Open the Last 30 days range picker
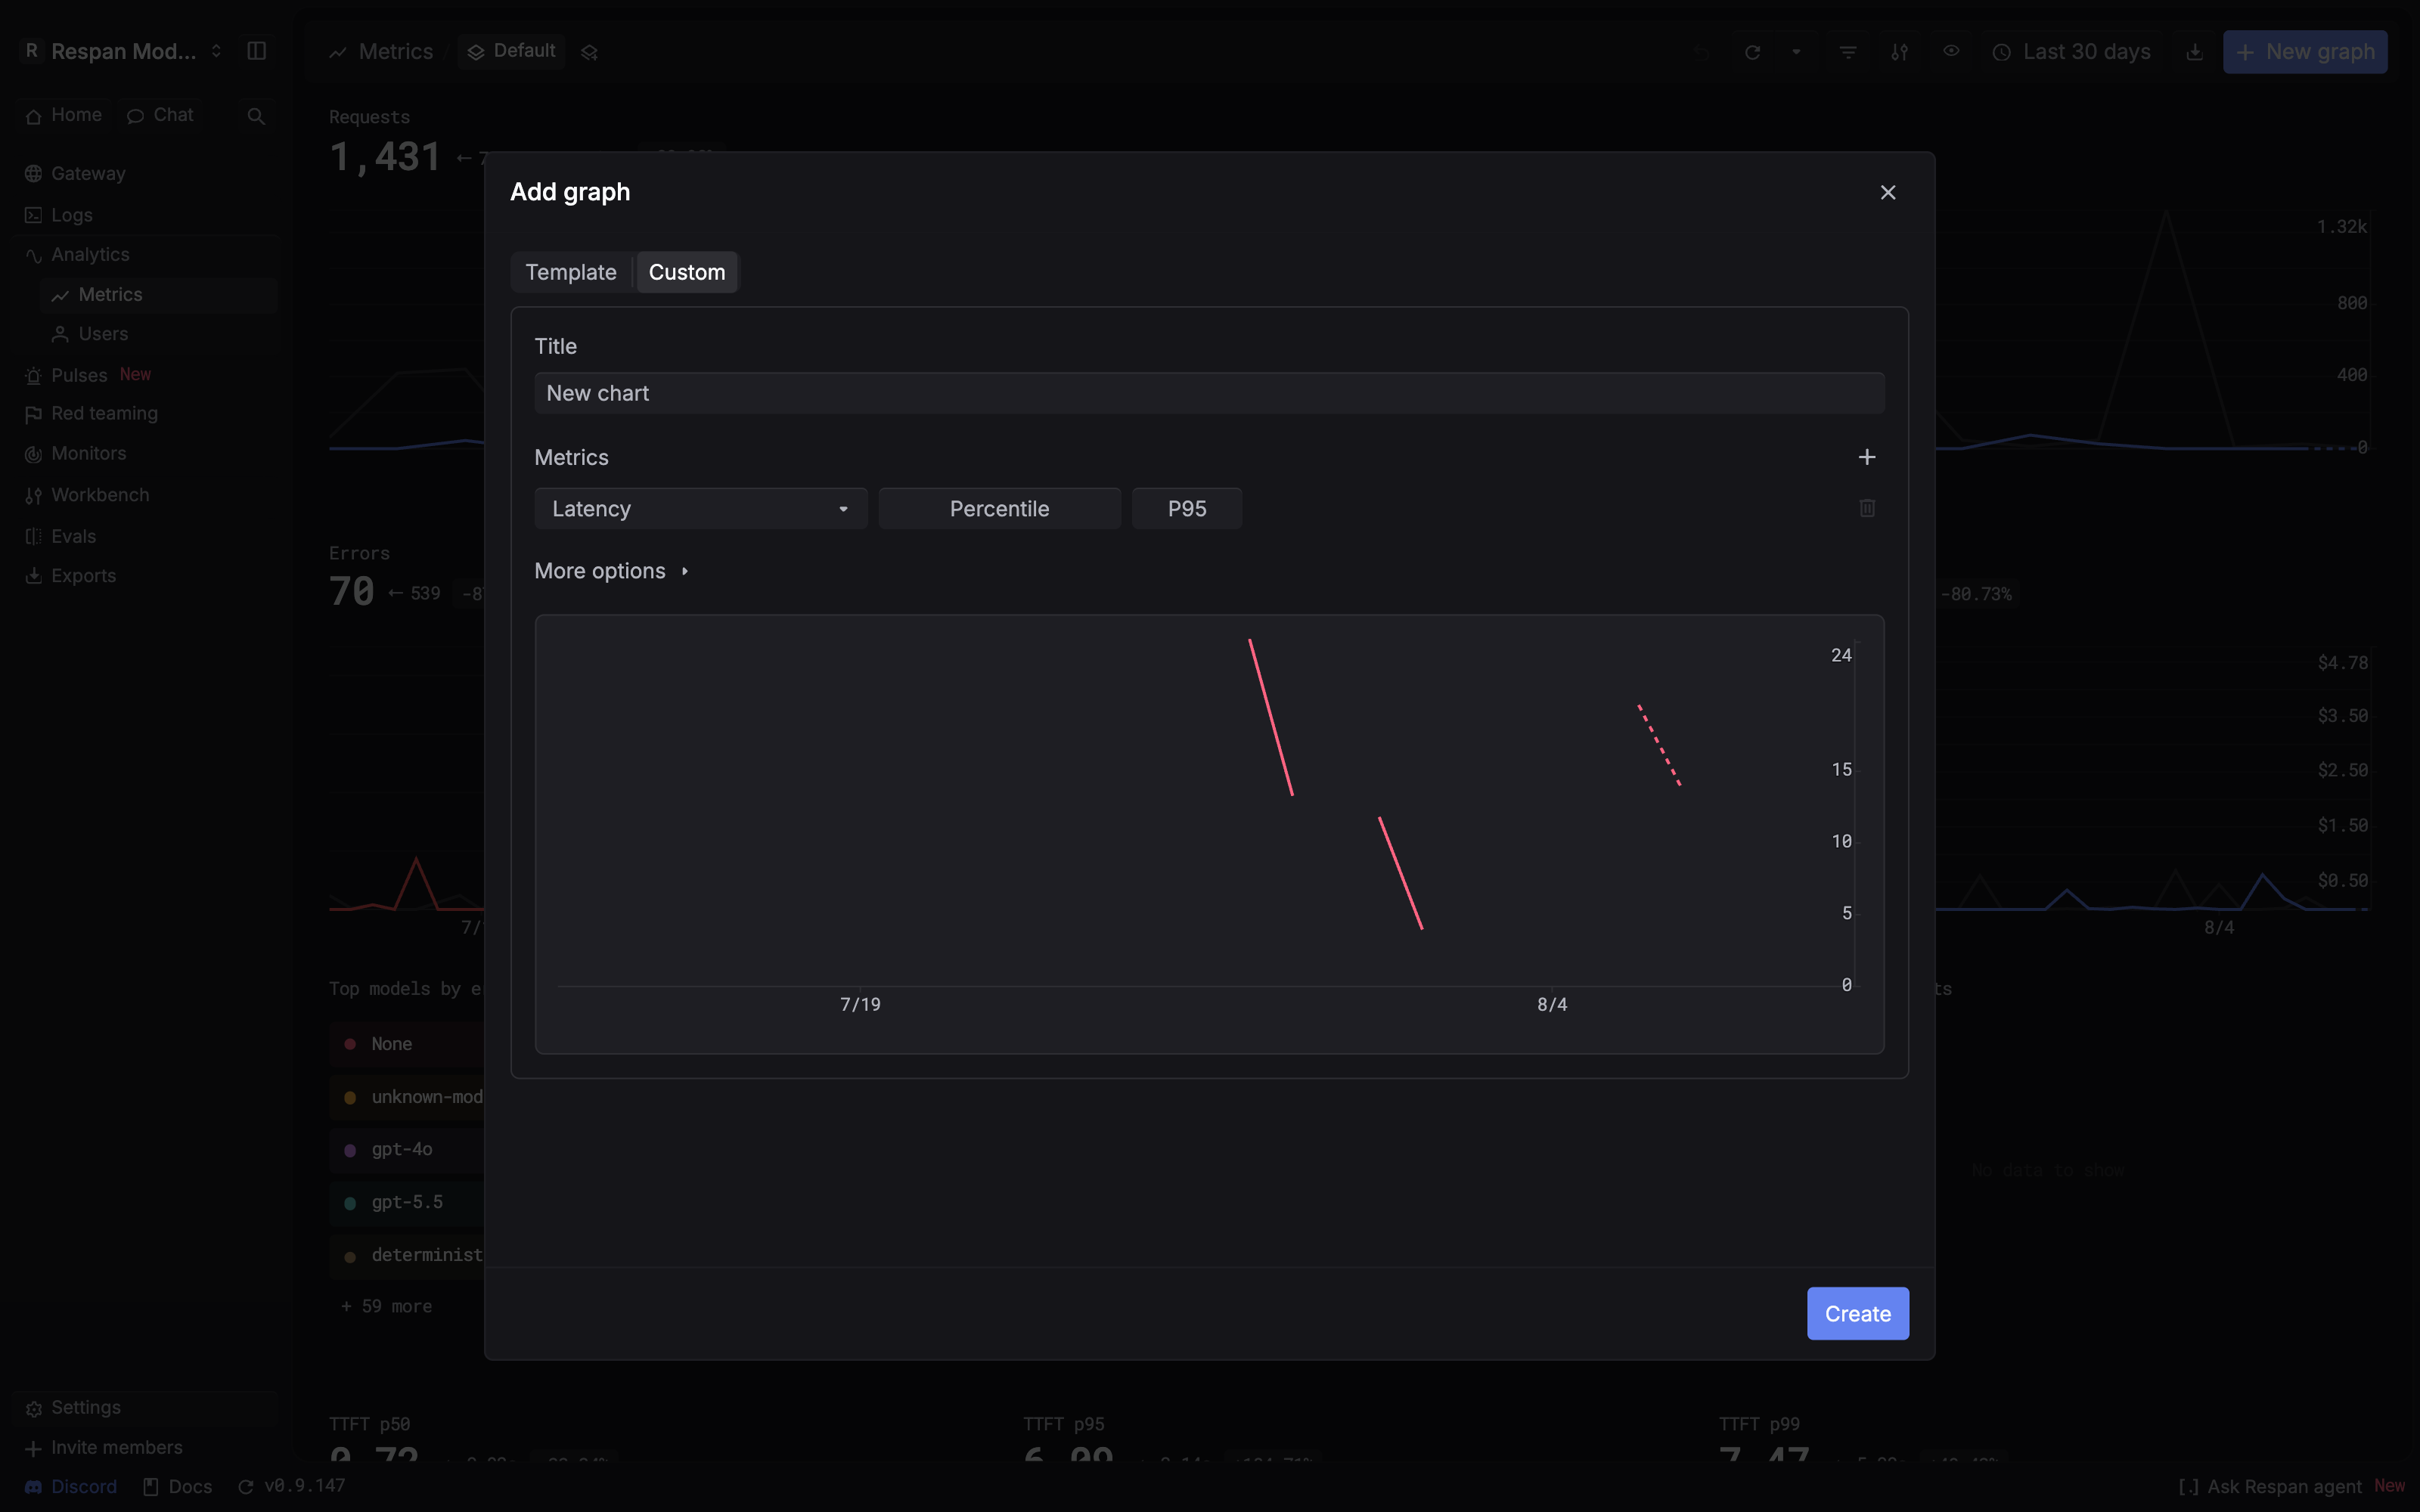This screenshot has height=1512, width=2420. (2071, 52)
